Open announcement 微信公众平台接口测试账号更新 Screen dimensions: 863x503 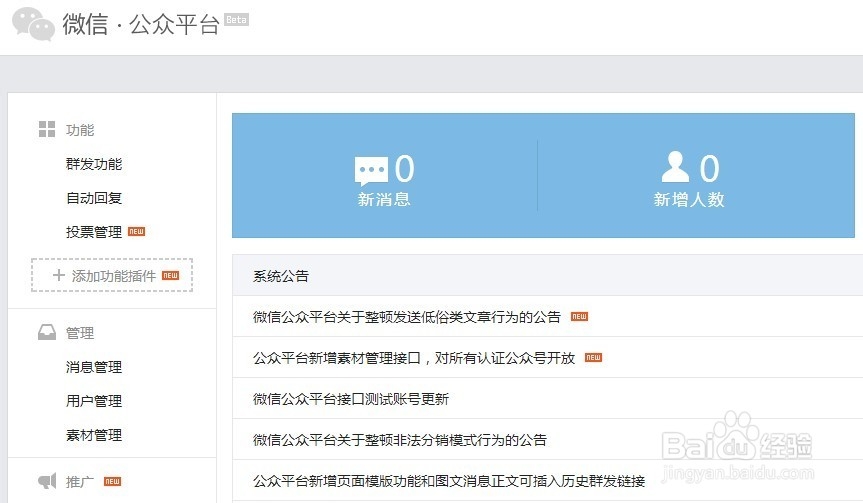click(351, 399)
